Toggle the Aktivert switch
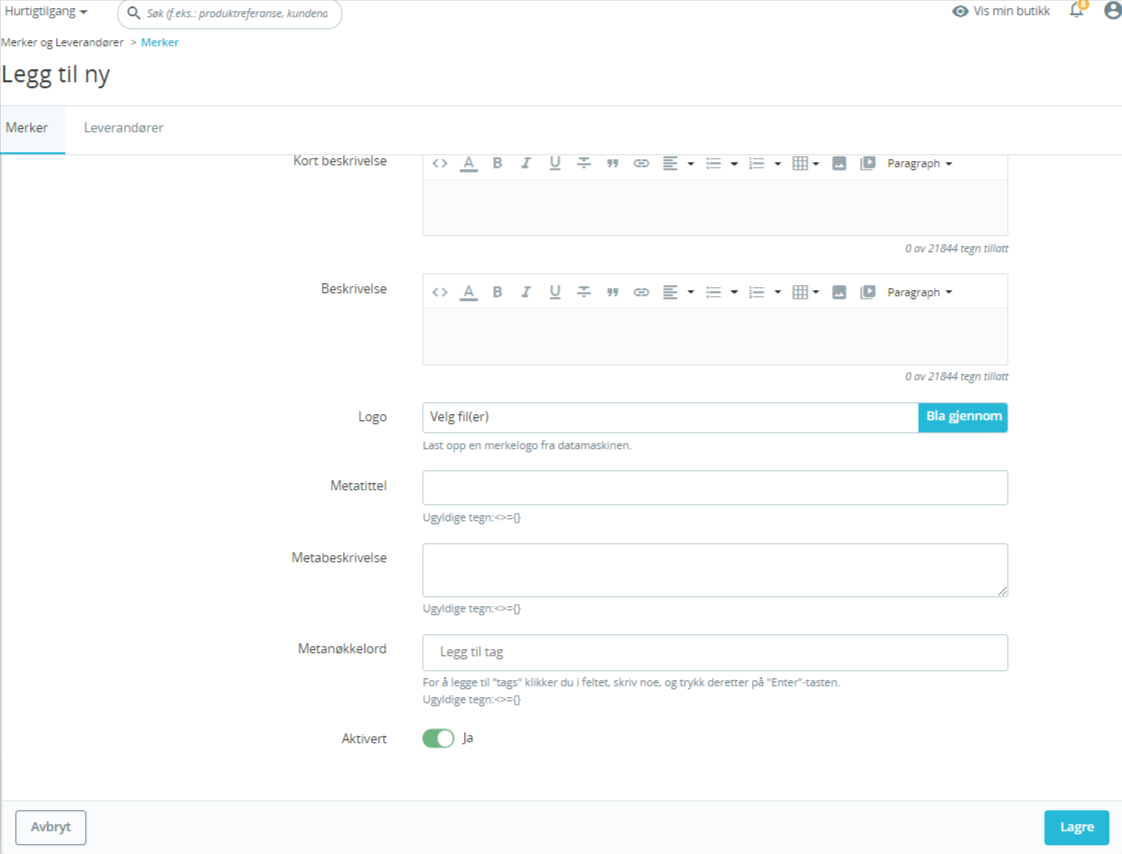 [438, 738]
